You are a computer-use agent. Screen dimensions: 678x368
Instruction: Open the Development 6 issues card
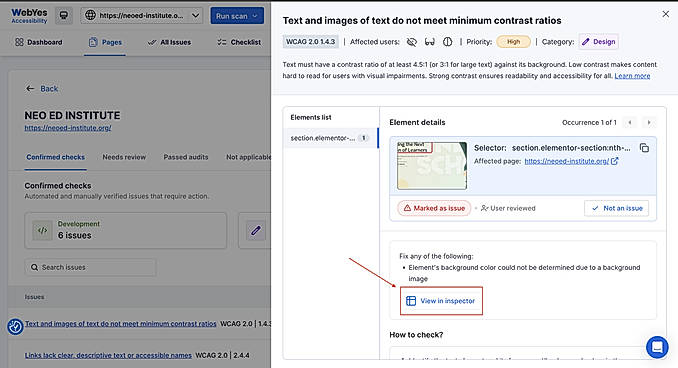(x=125, y=230)
